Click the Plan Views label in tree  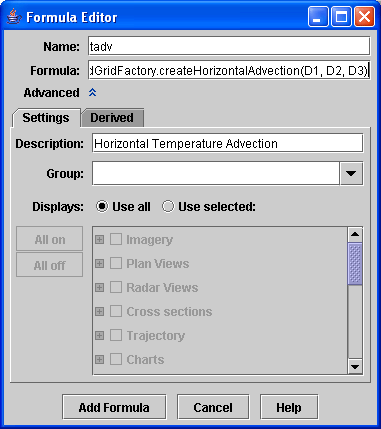click(x=158, y=264)
